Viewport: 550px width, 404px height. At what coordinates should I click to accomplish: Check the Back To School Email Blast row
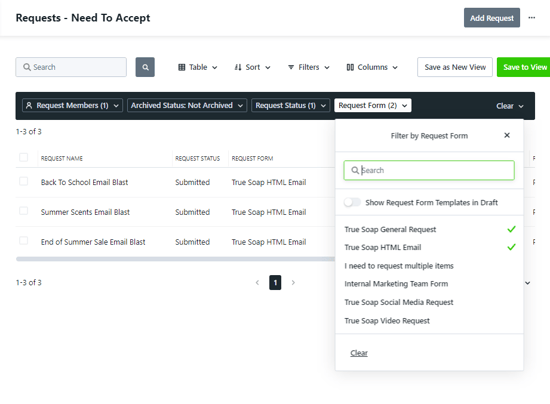[x=24, y=181]
